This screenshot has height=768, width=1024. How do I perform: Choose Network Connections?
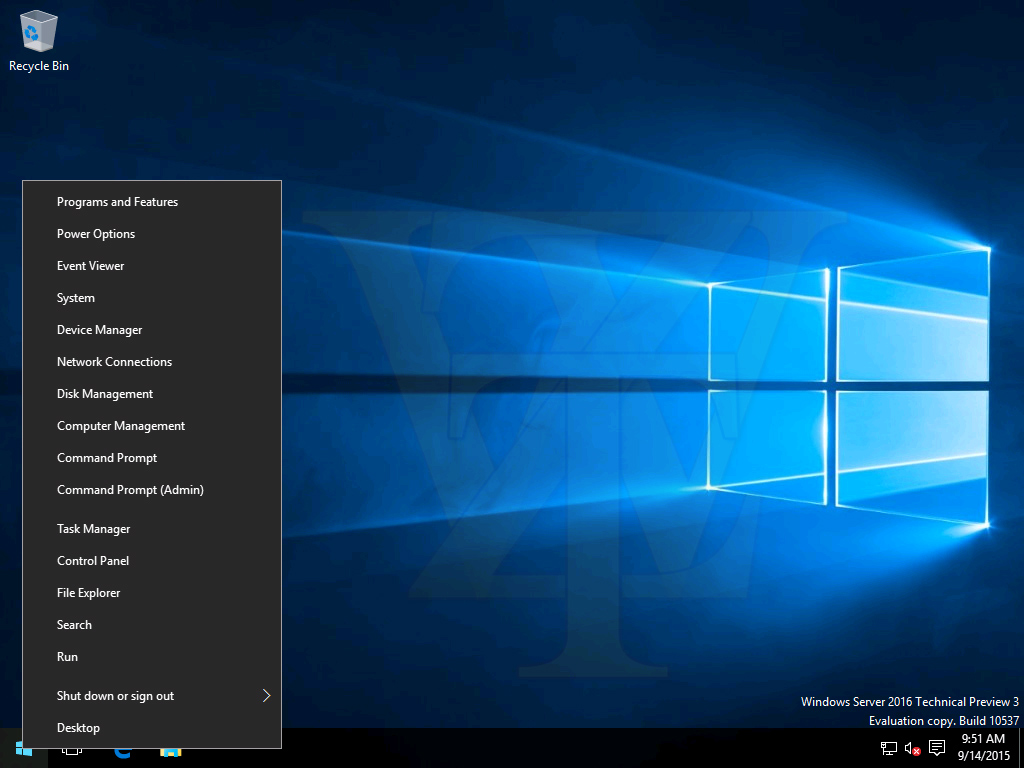(x=114, y=362)
